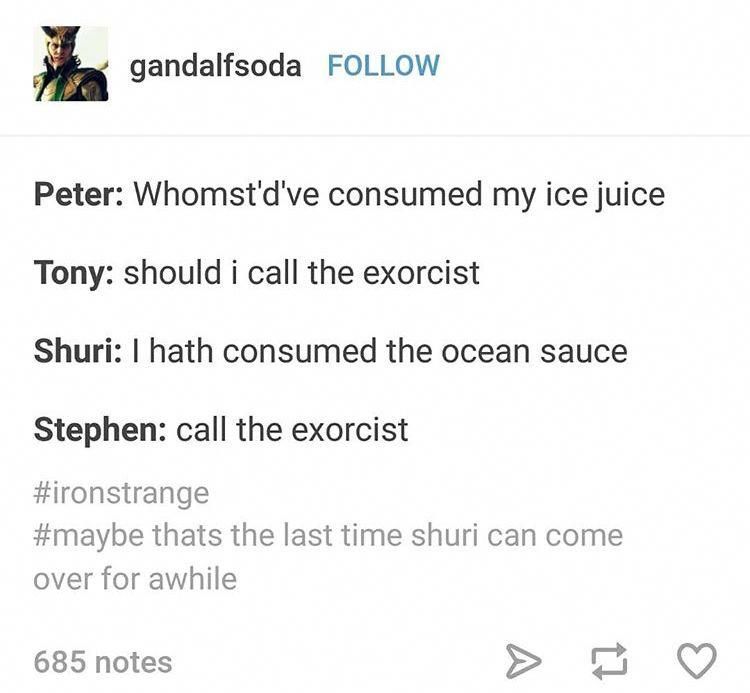Viewport: 750px width, 693px height.
Task: Click the text should i call the exorcist
Action: (x=302, y=273)
